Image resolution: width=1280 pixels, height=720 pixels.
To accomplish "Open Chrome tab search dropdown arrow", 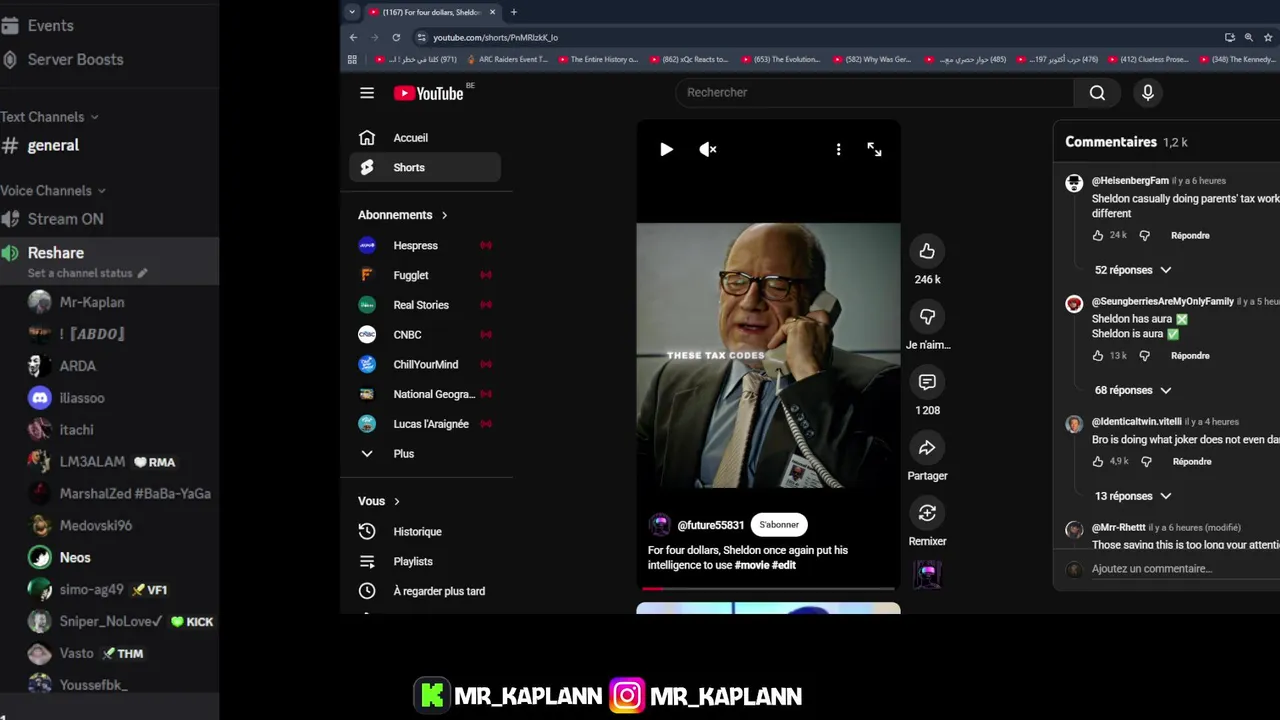I will pos(351,12).
